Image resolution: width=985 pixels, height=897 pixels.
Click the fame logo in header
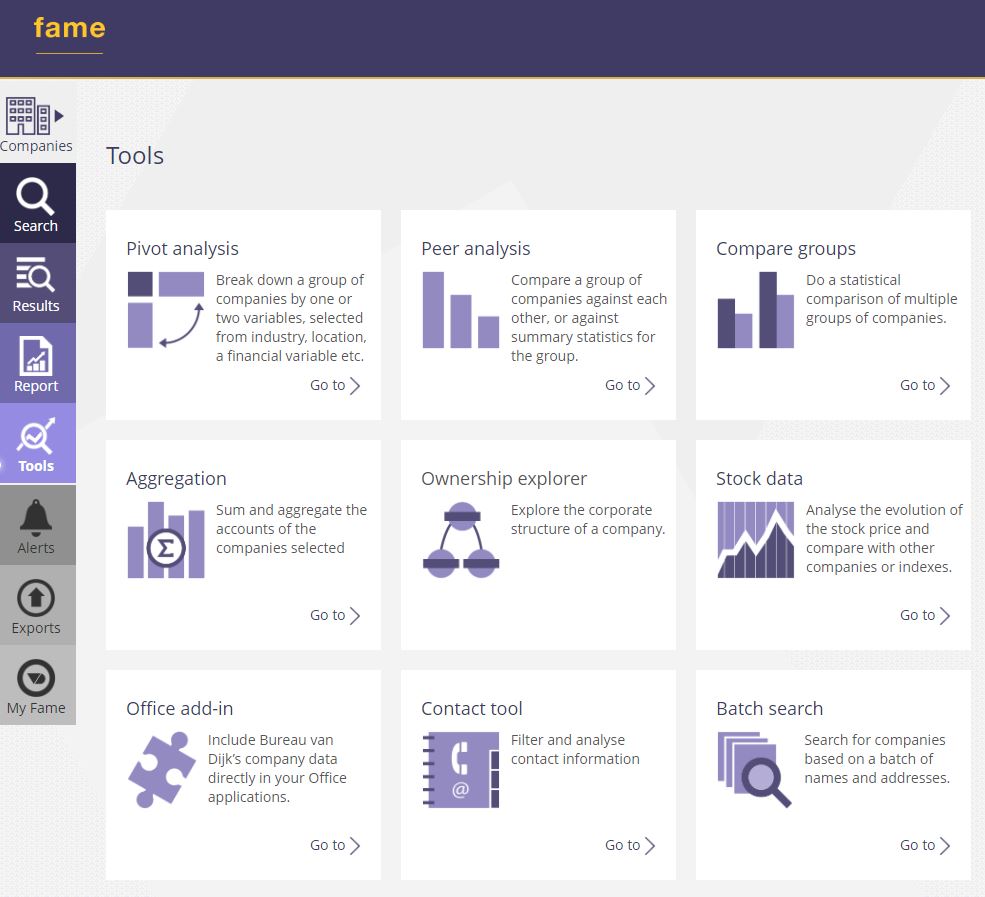coord(69,28)
